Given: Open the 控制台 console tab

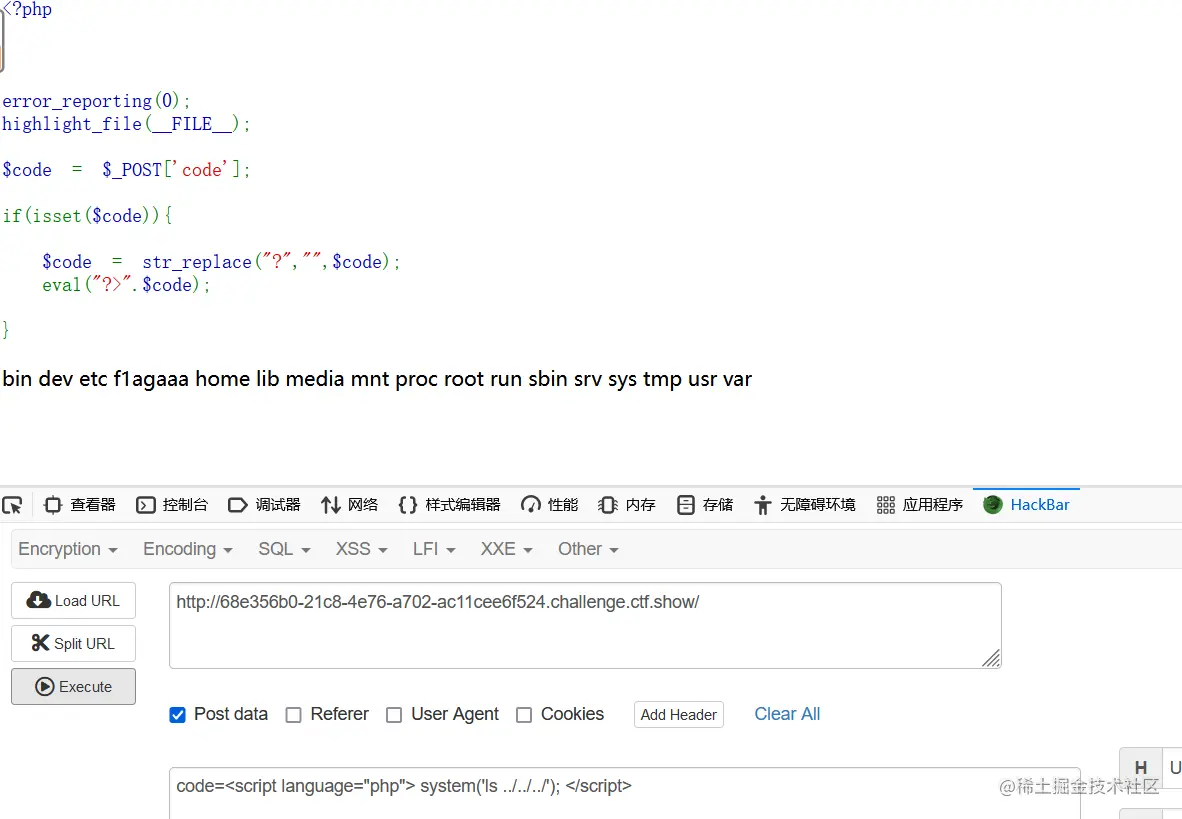Looking at the screenshot, I should pos(172,505).
